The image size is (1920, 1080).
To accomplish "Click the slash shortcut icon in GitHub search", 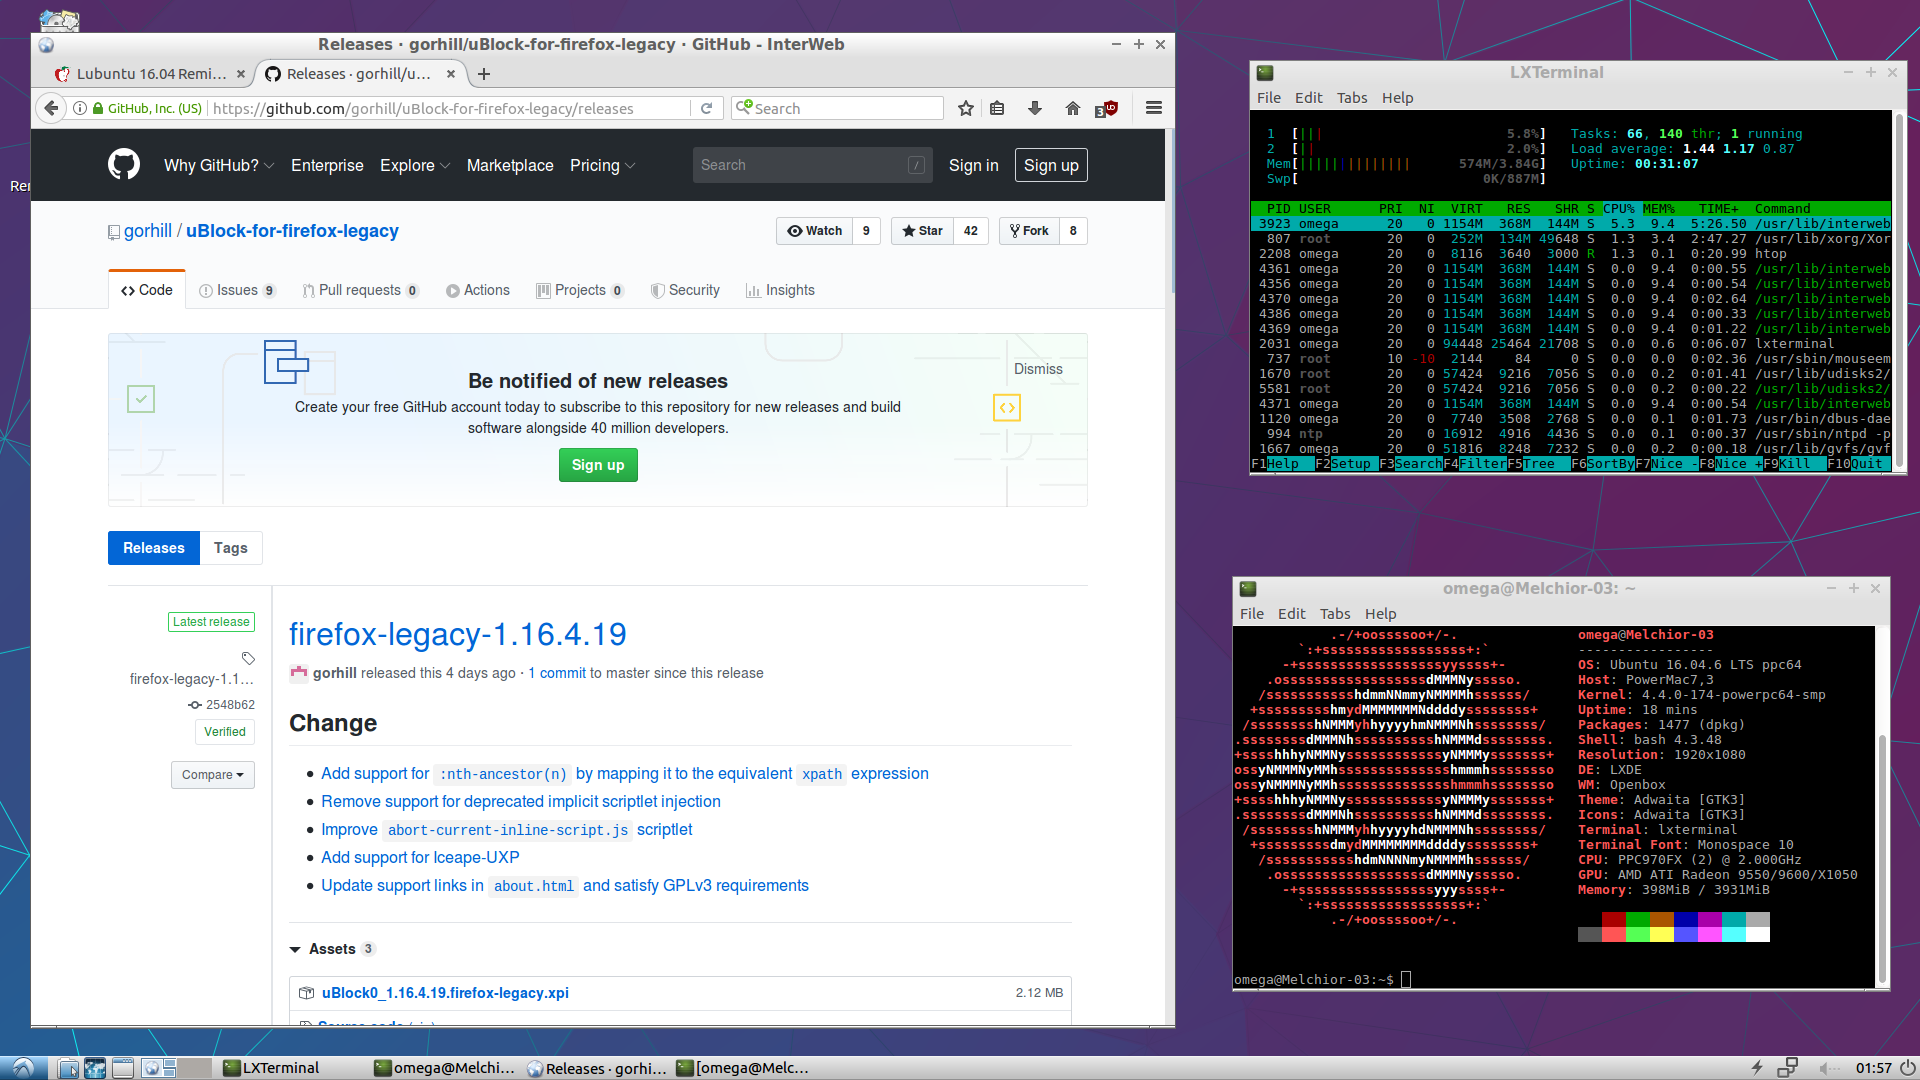I will [916, 165].
